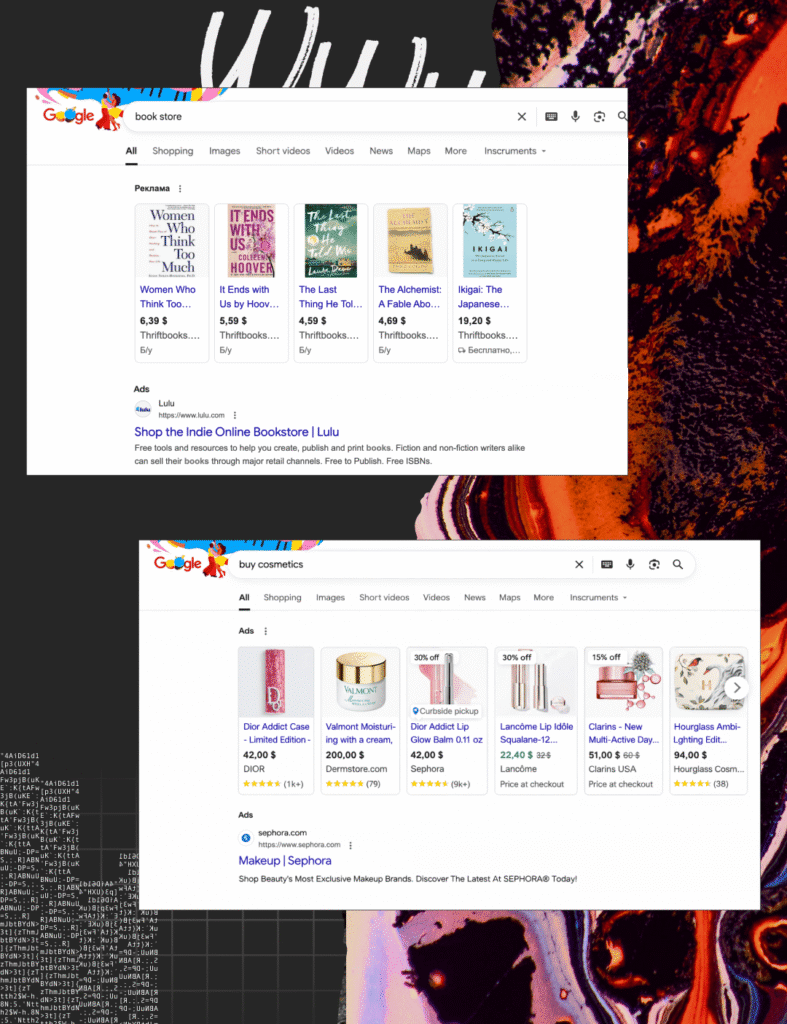Switch to Shopping tab in book store results
Image resolution: width=787 pixels, height=1024 pixels.
pos(172,151)
